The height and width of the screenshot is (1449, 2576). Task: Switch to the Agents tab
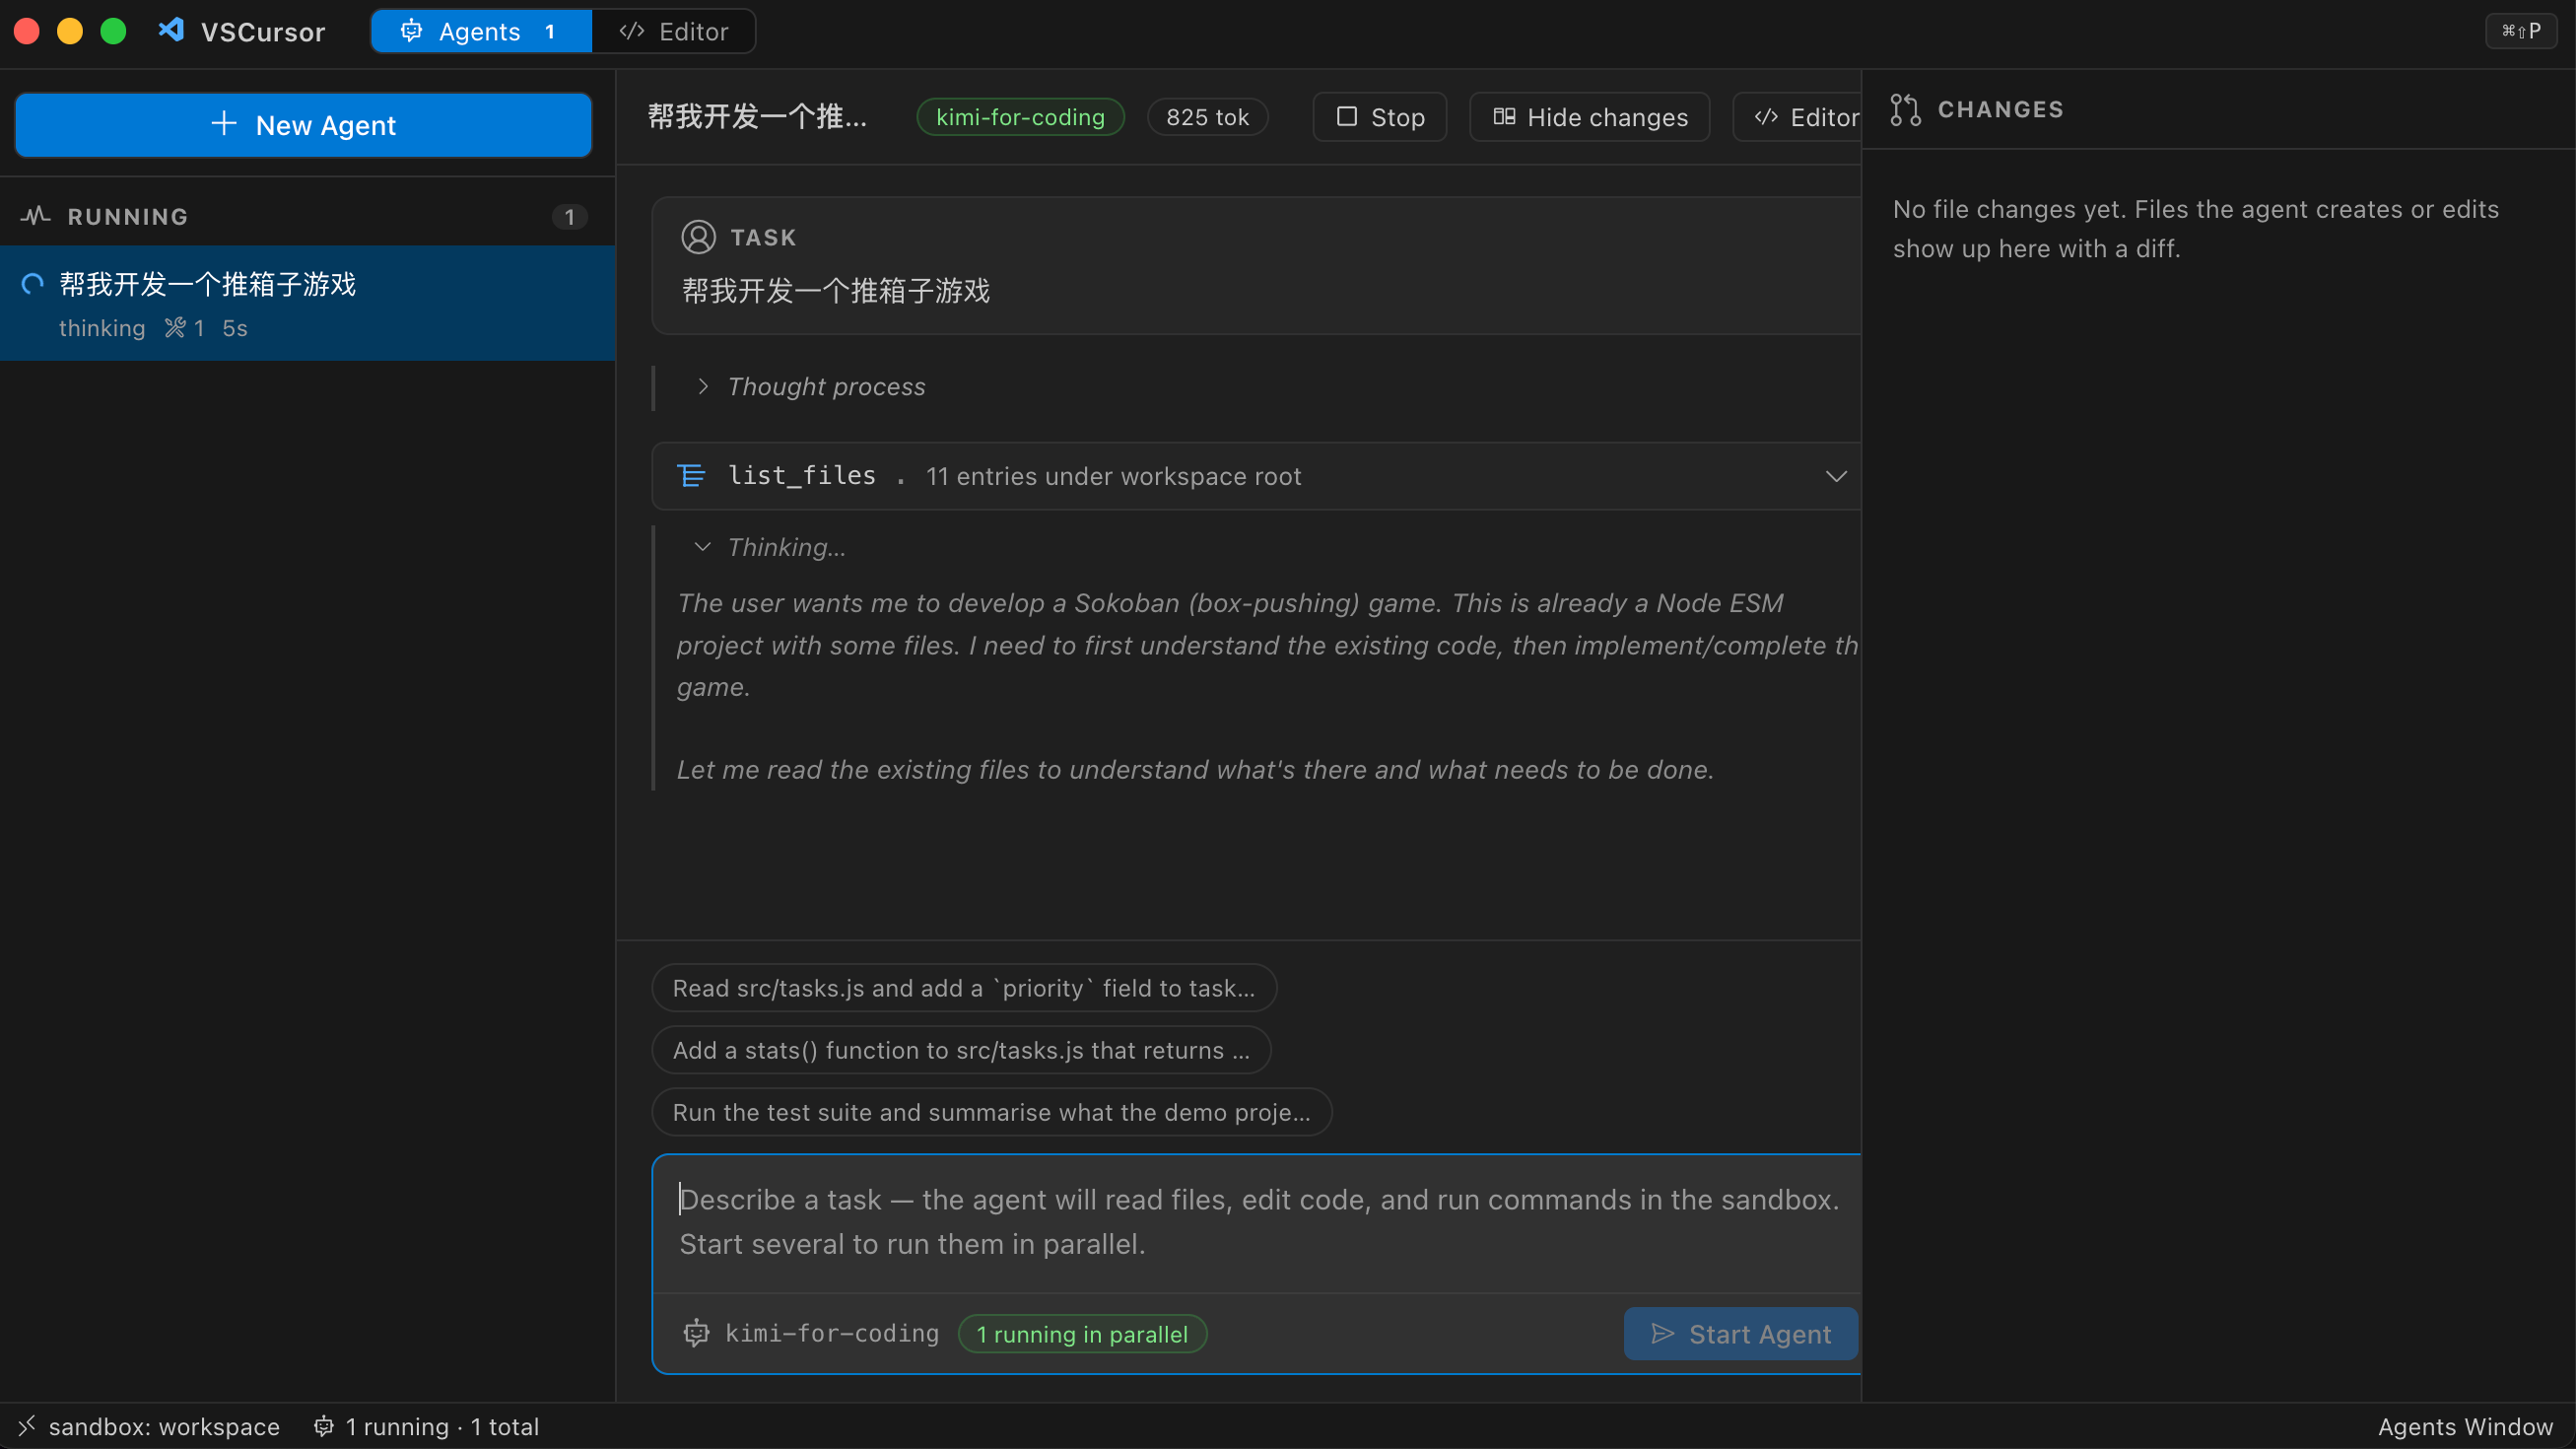[481, 31]
